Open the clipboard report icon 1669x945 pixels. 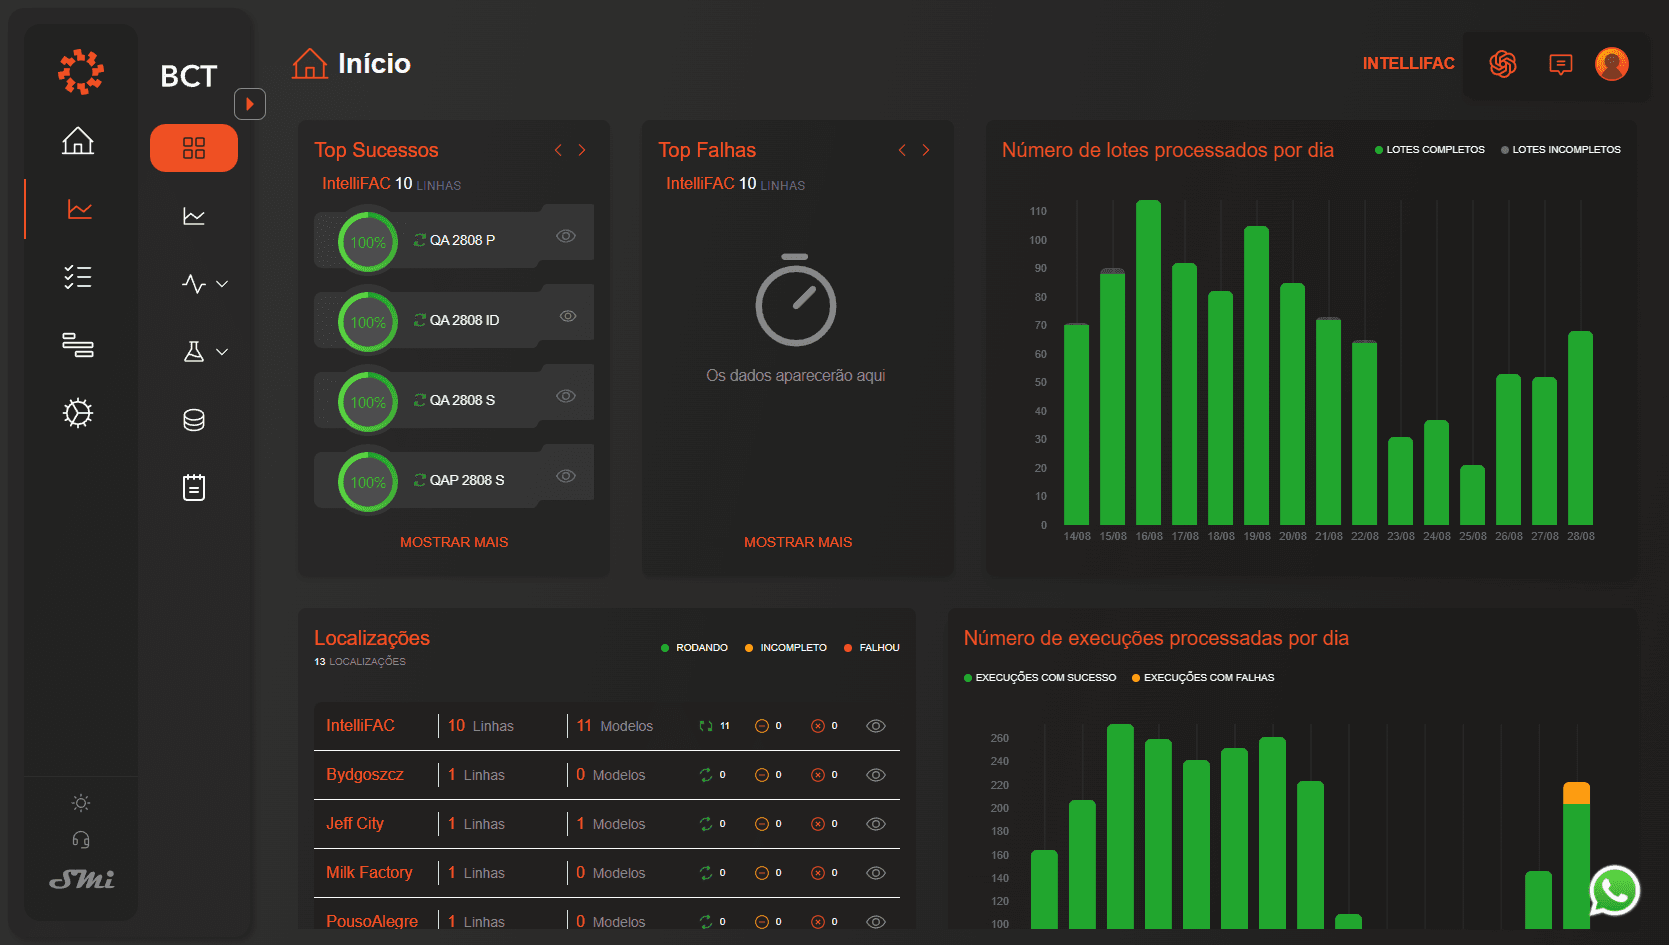[x=194, y=488]
